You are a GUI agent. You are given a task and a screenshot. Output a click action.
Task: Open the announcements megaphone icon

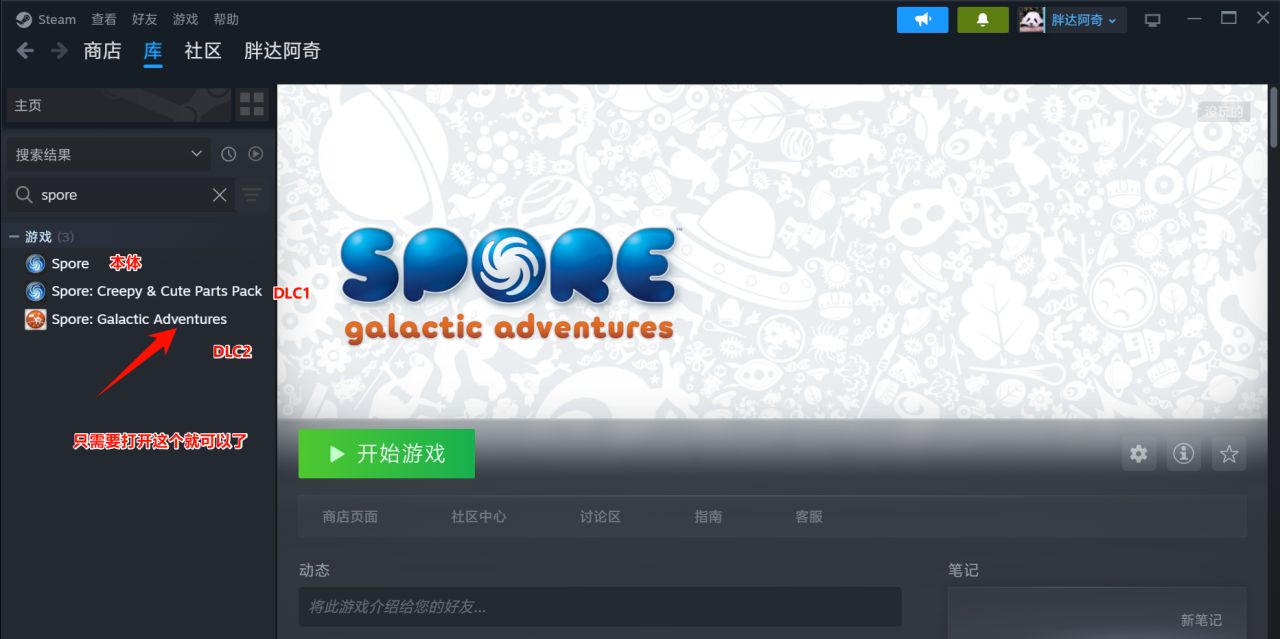point(922,20)
